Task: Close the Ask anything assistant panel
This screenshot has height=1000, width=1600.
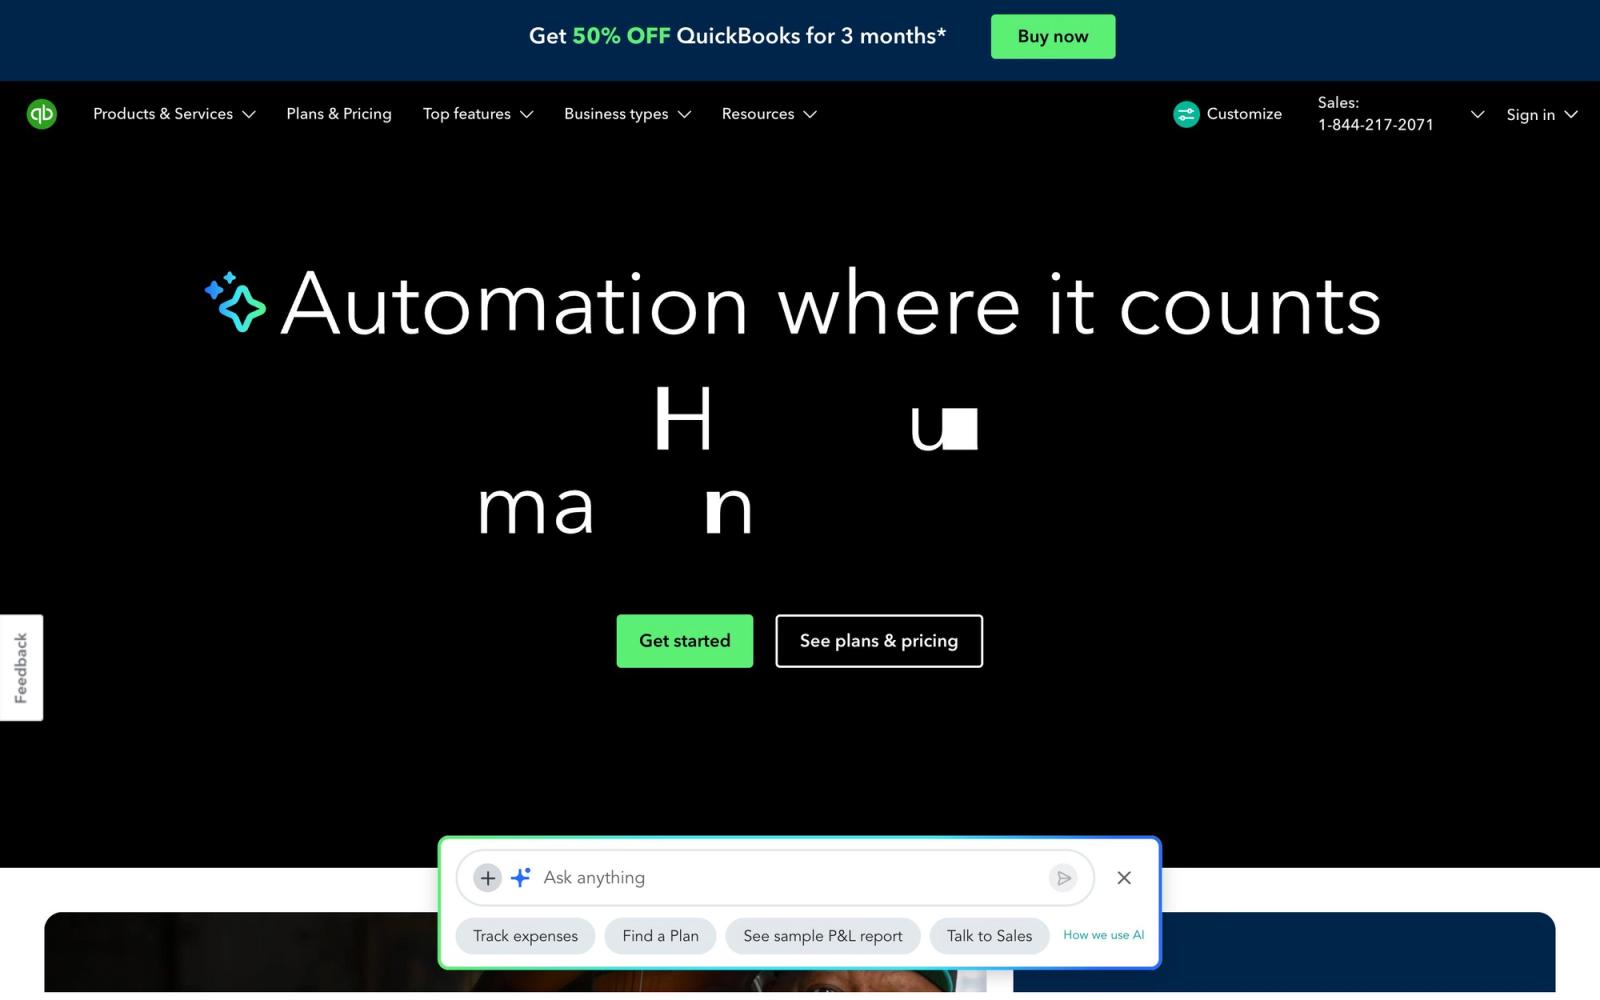Action: pos(1124,878)
